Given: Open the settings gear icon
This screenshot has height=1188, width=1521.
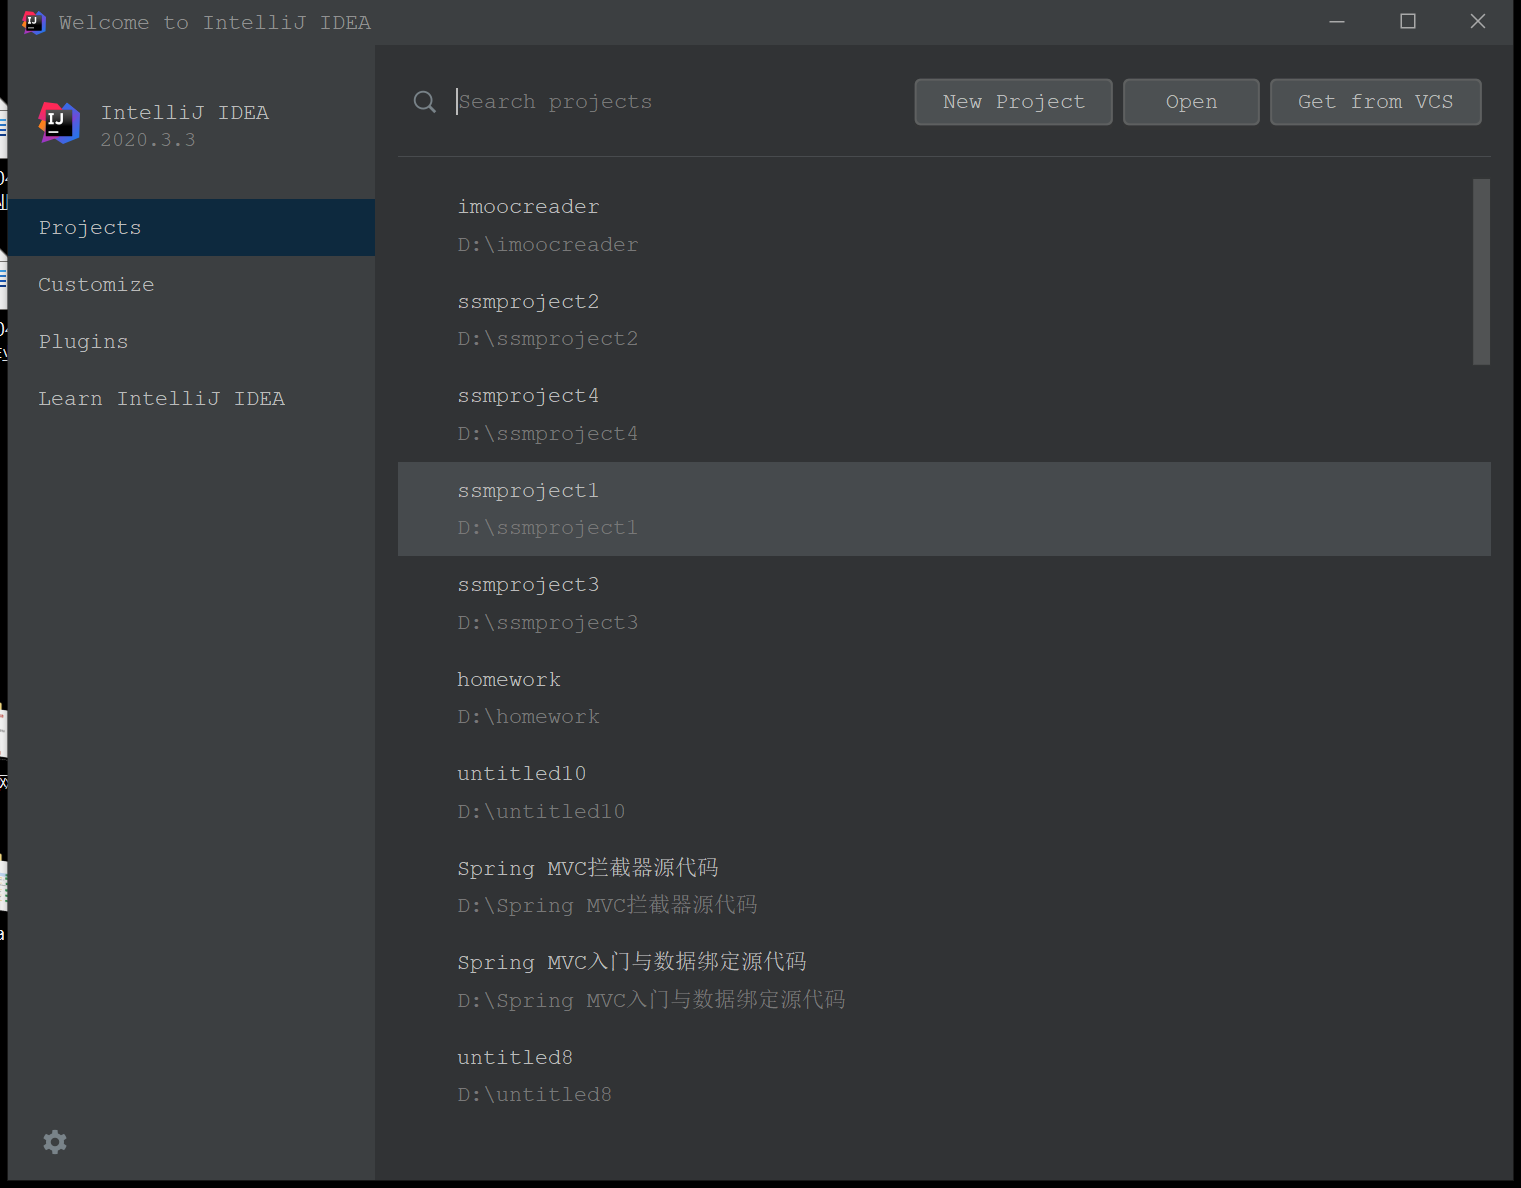Looking at the screenshot, I should click(55, 1141).
